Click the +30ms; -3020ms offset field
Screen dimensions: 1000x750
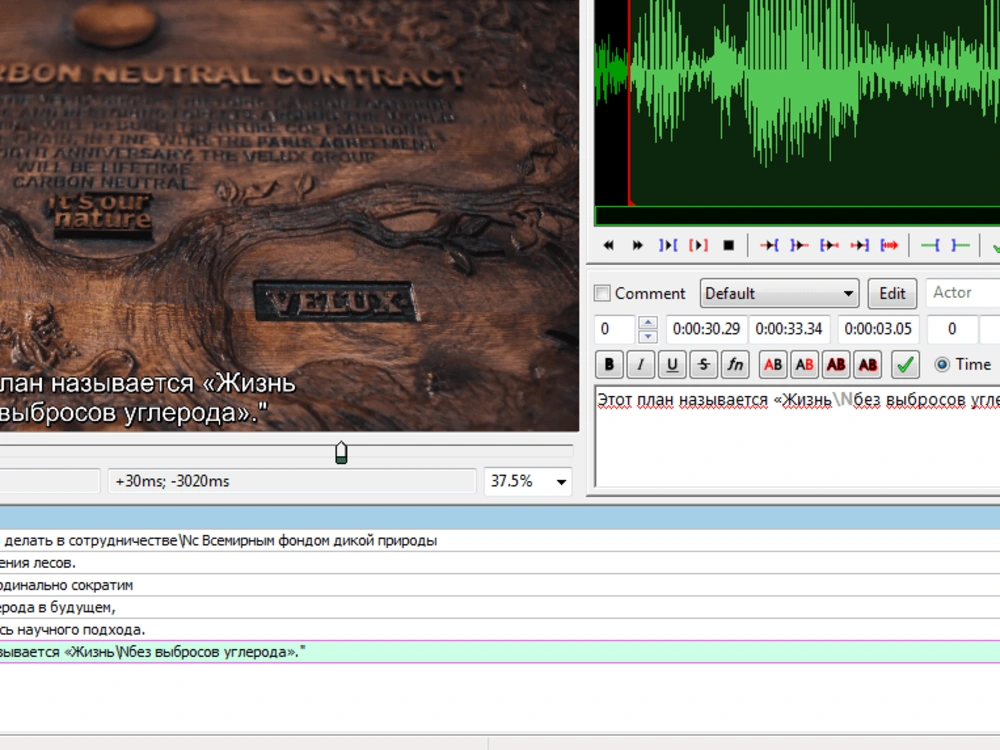(292, 482)
